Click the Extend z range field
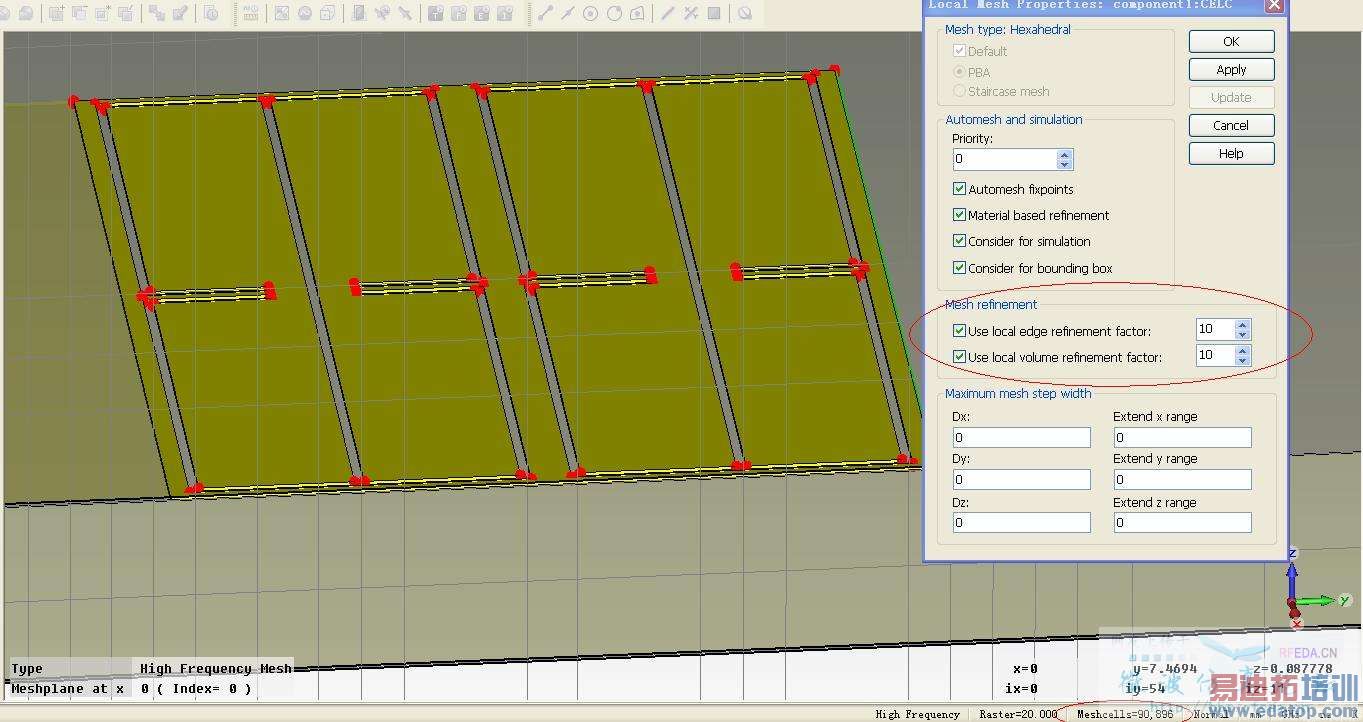 point(1182,523)
